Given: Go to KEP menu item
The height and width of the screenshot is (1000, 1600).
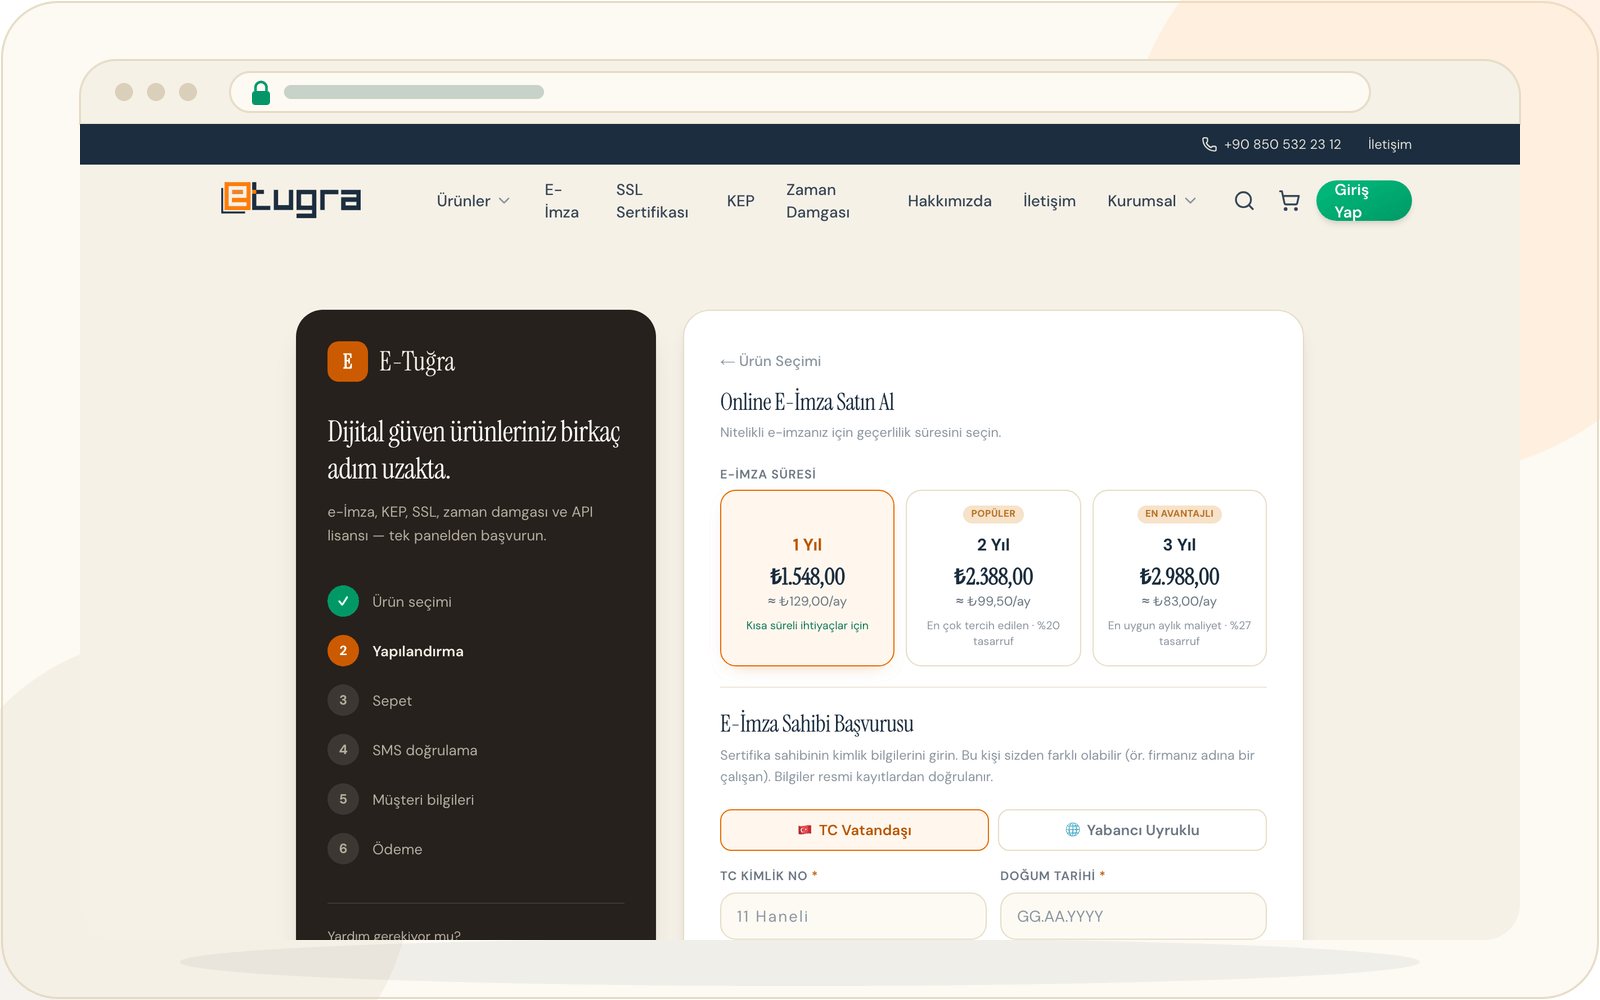Looking at the screenshot, I should tap(741, 201).
